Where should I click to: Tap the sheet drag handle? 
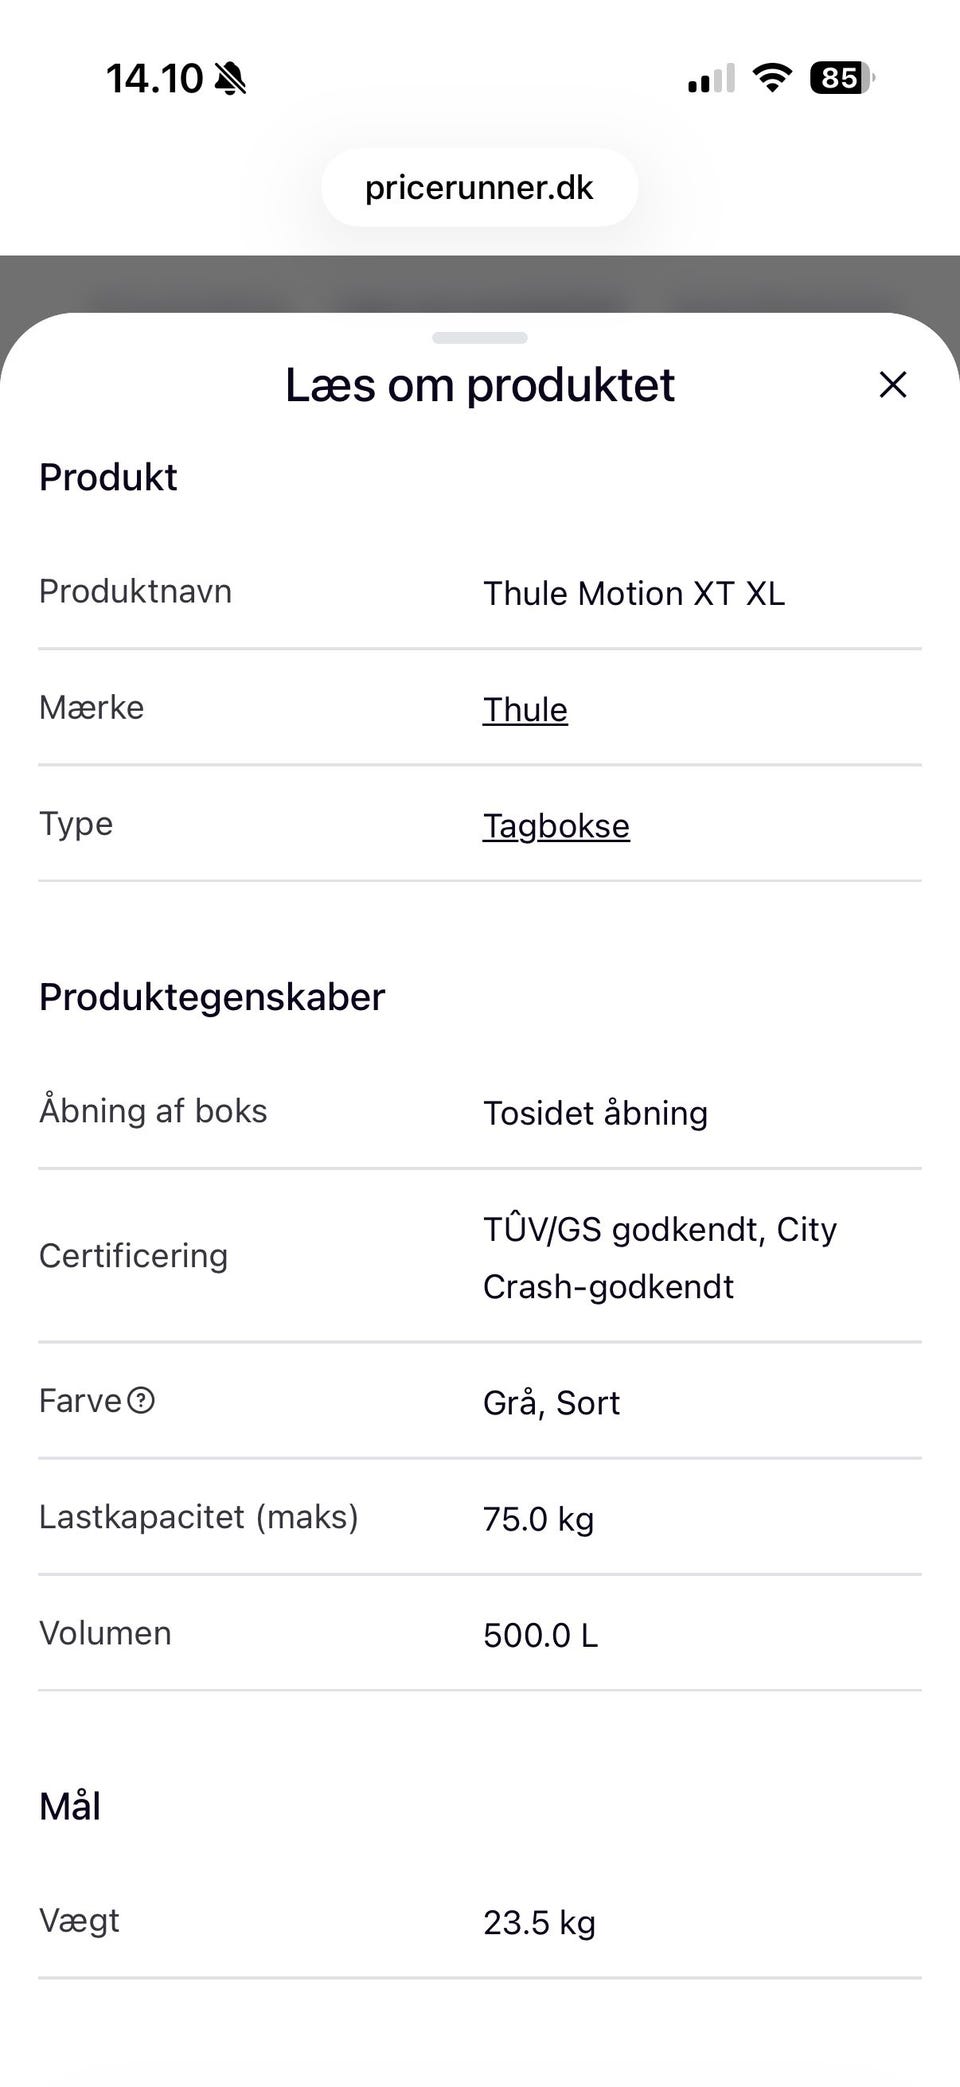[479, 338]
